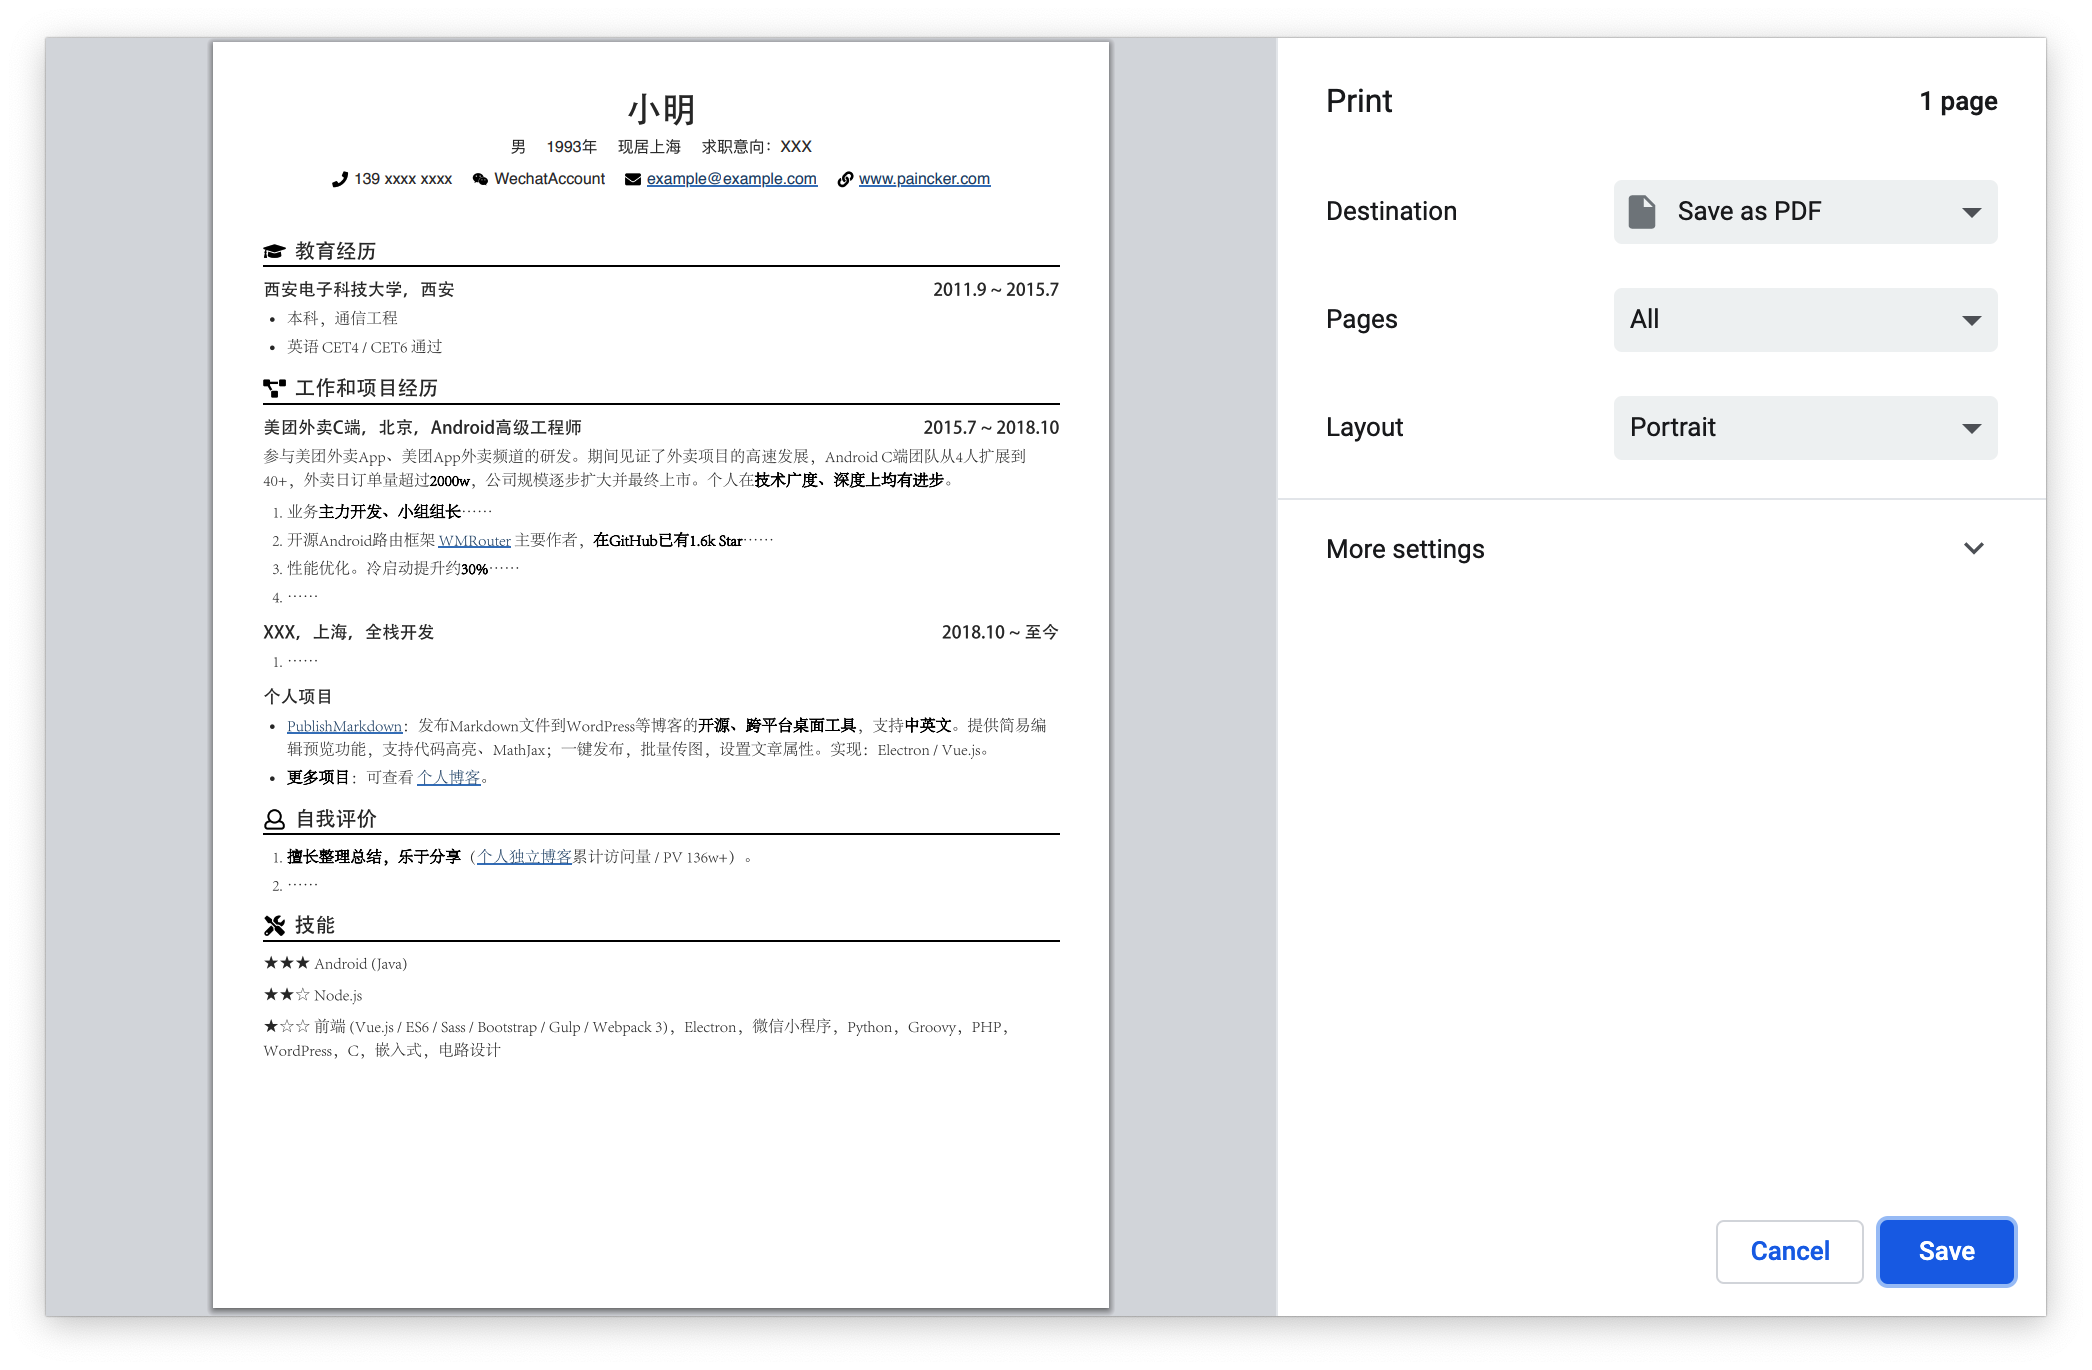Click the crossed tools icon beside 技能
This screenshot has width=2092, height=1370.
pyautogui.click(x=274, y=926)
